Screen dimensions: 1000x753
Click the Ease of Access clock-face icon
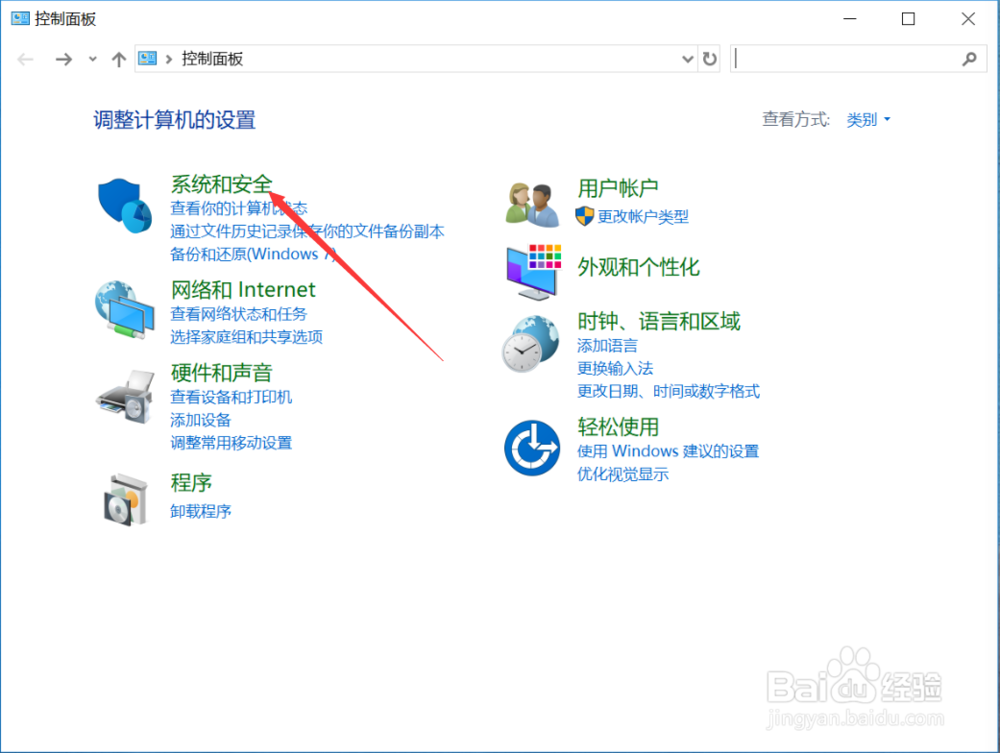(x=531, y=447)
